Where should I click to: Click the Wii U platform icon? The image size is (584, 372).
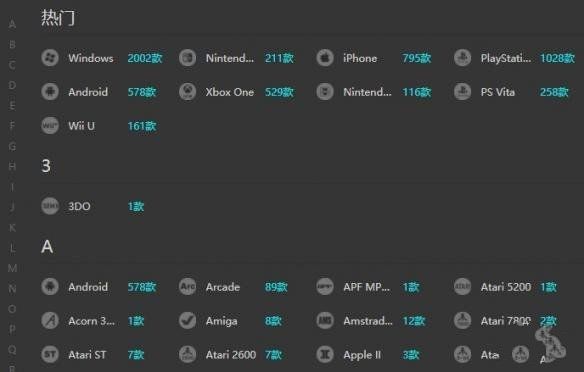tap(50, 125)
